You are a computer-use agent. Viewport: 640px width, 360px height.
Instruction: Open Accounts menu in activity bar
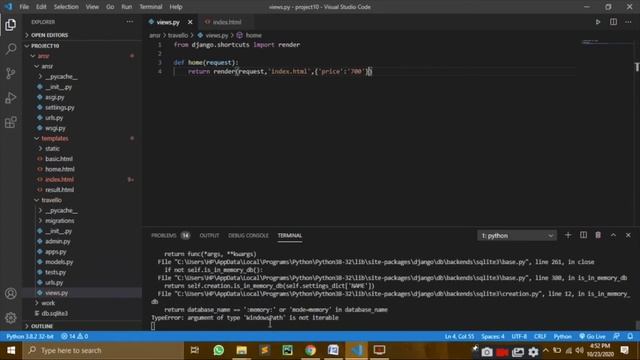[x=11, y=293]
